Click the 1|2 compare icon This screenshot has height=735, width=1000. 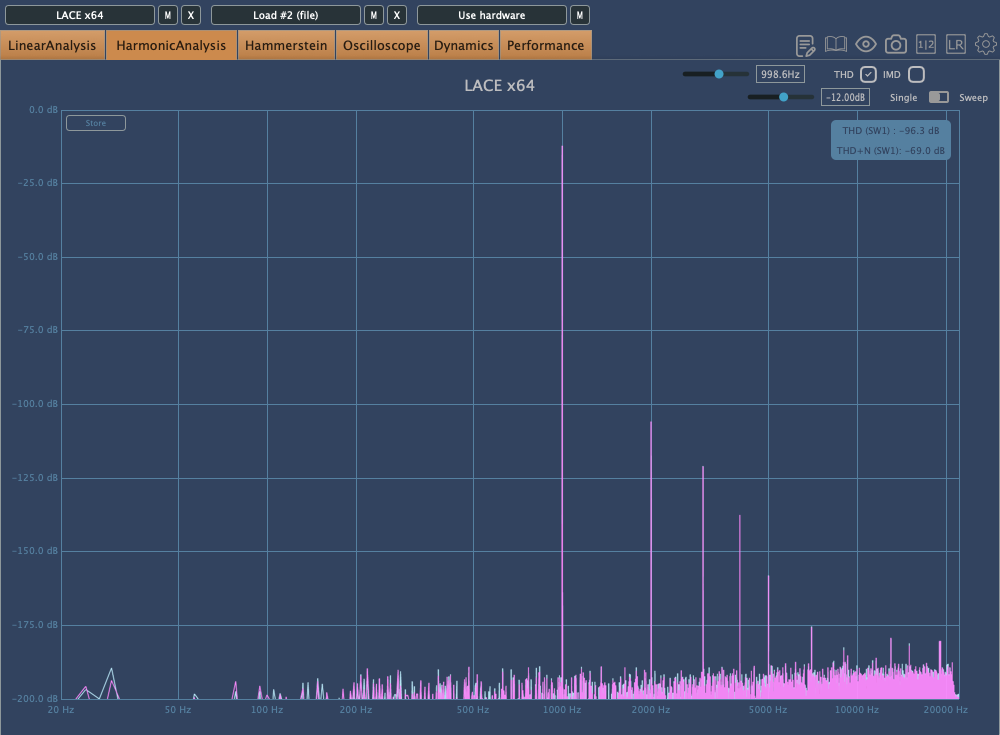(926, 45)
